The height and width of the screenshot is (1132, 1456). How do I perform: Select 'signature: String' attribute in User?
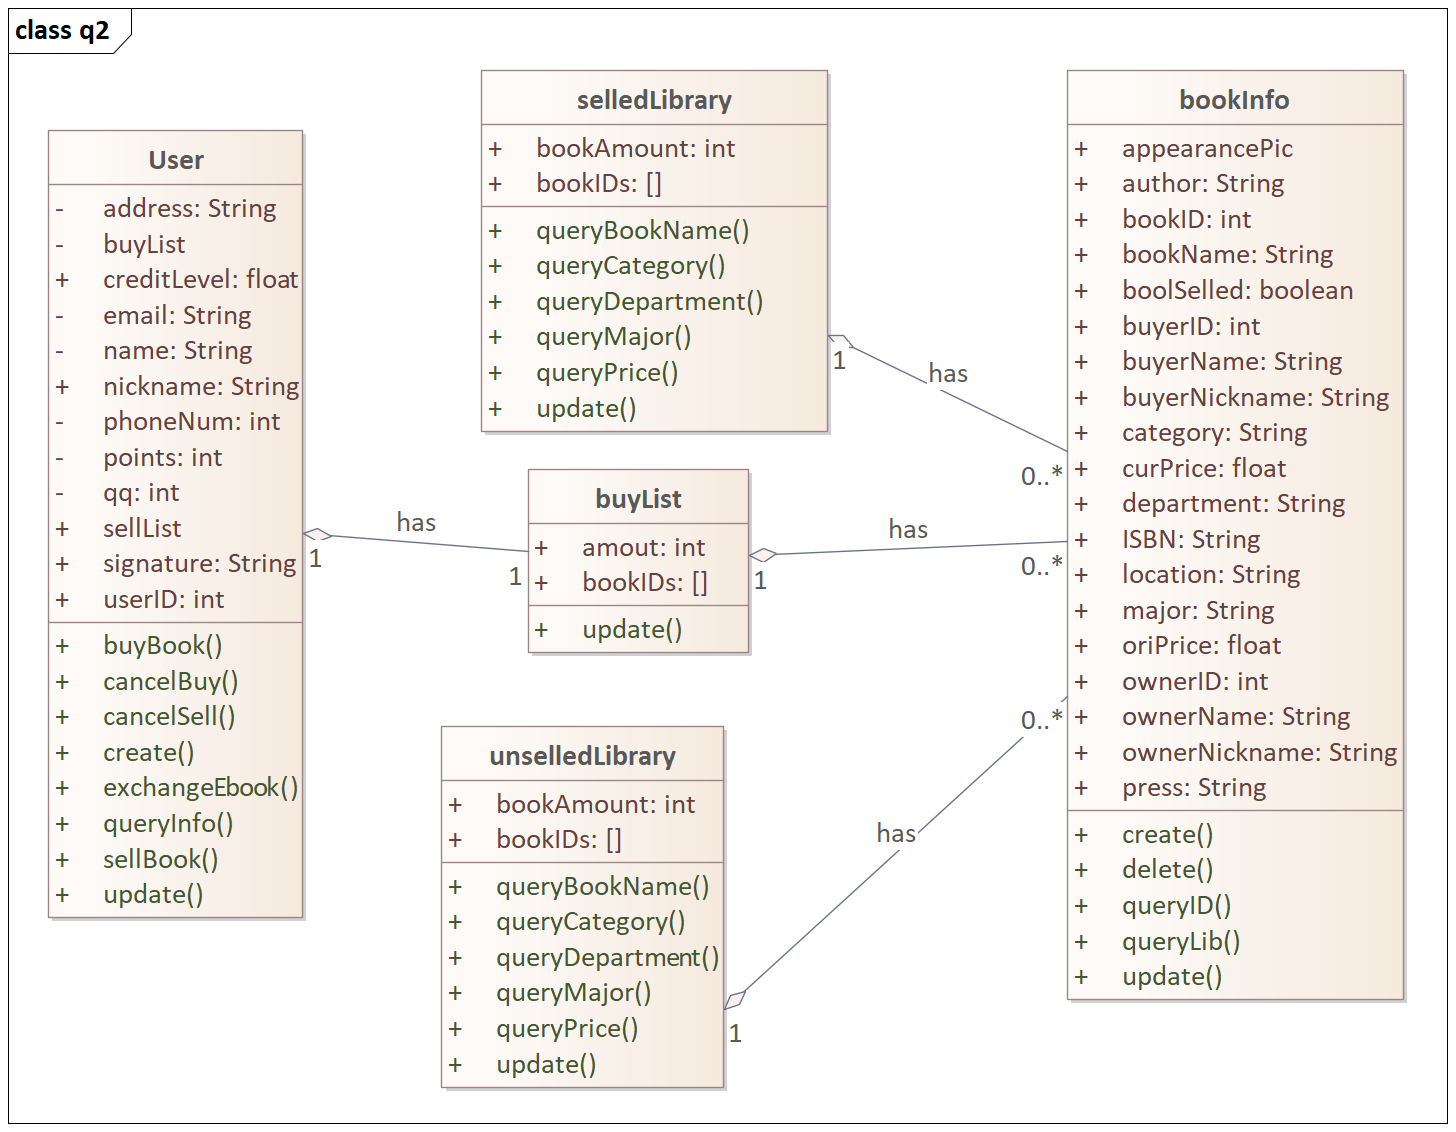[x=200, y=563]
